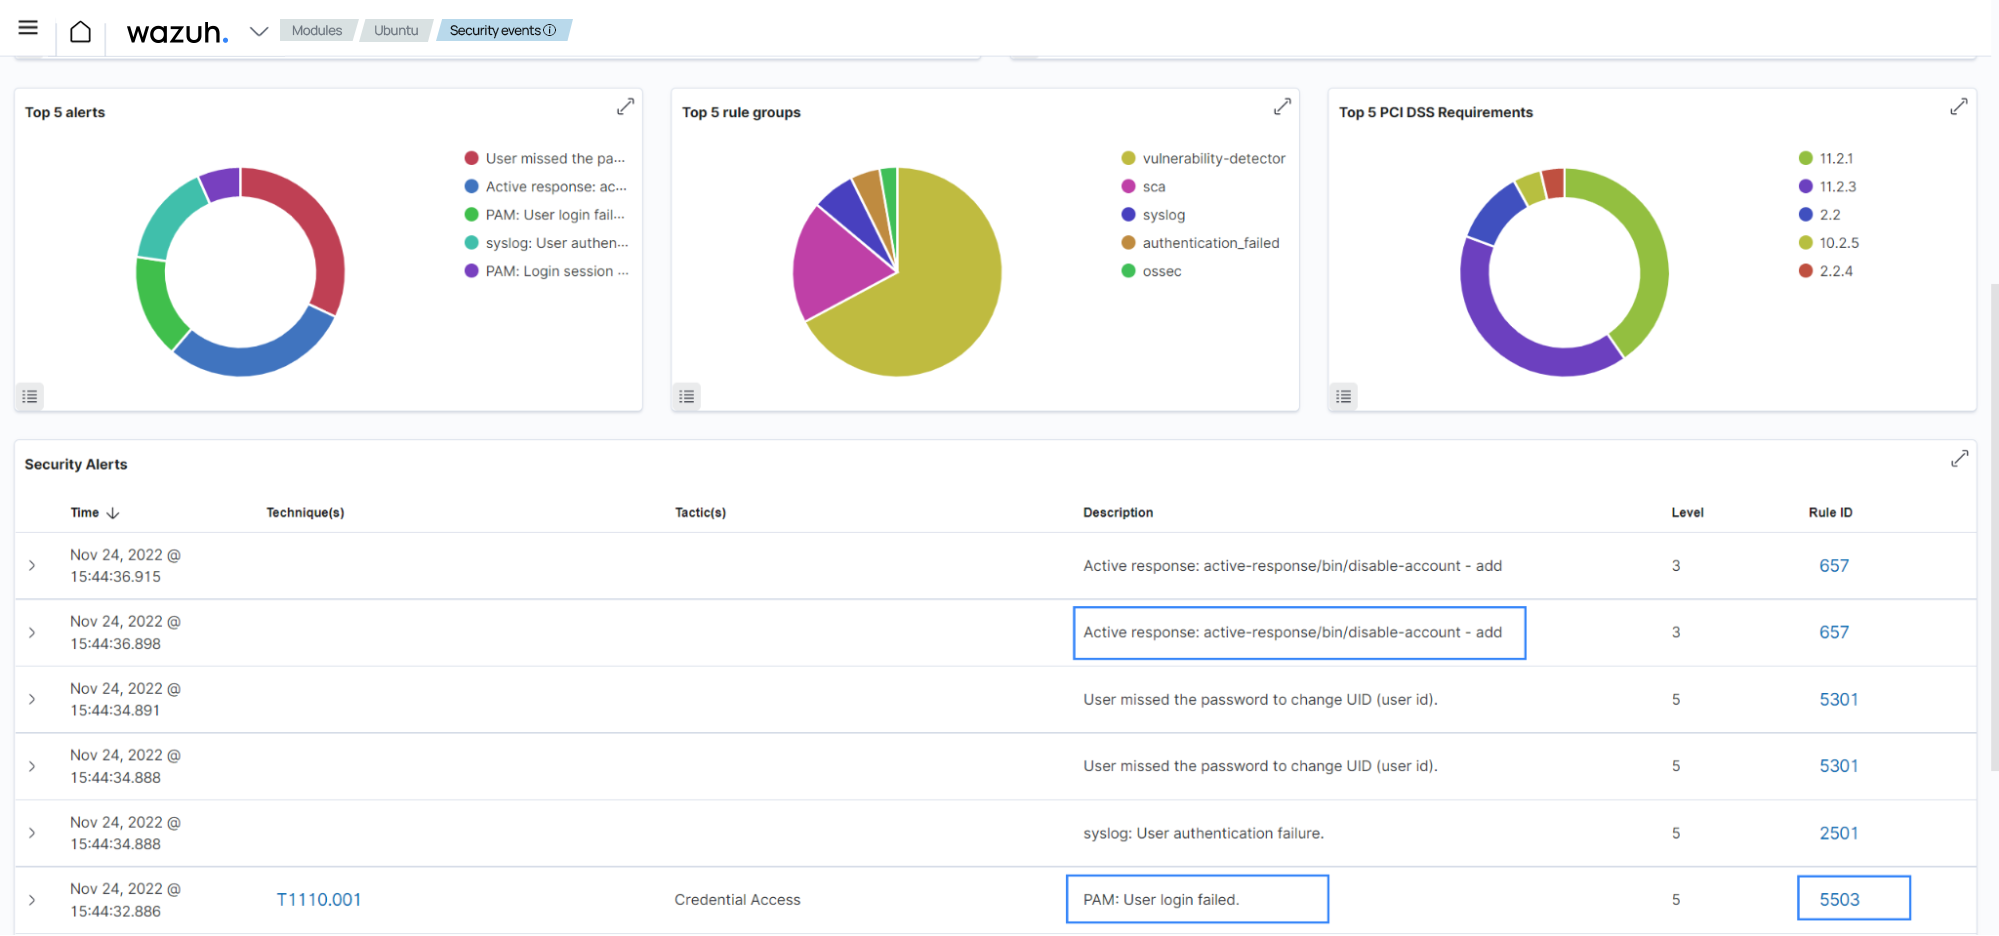Toggle vulnerability-detector legend entry
Image resolution: width=1999 pixels, height=936 pixels.
1213,158
